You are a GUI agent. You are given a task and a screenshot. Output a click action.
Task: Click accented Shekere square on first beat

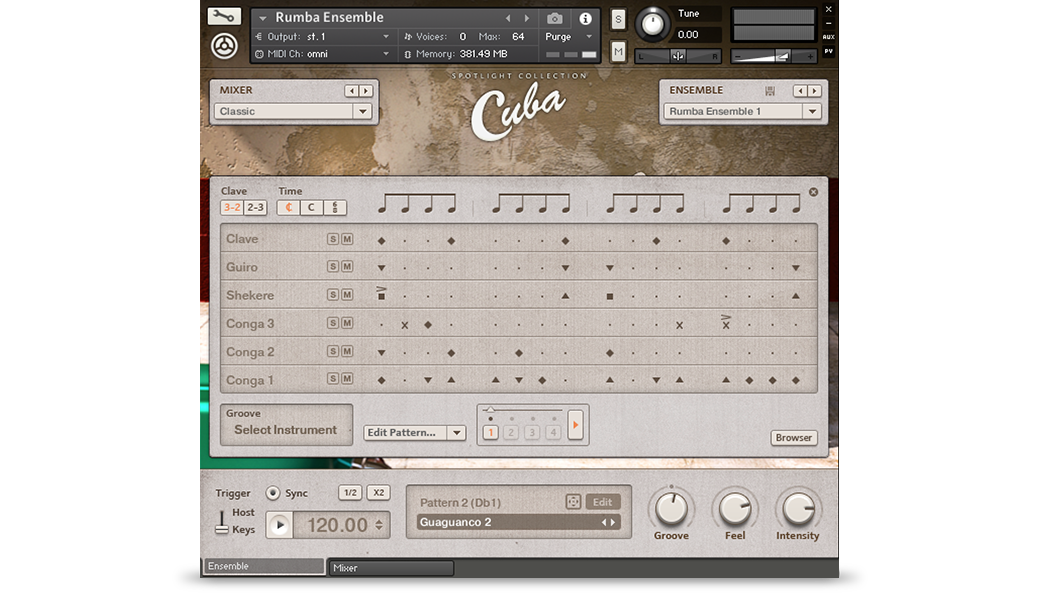click(x=381, y=293)
